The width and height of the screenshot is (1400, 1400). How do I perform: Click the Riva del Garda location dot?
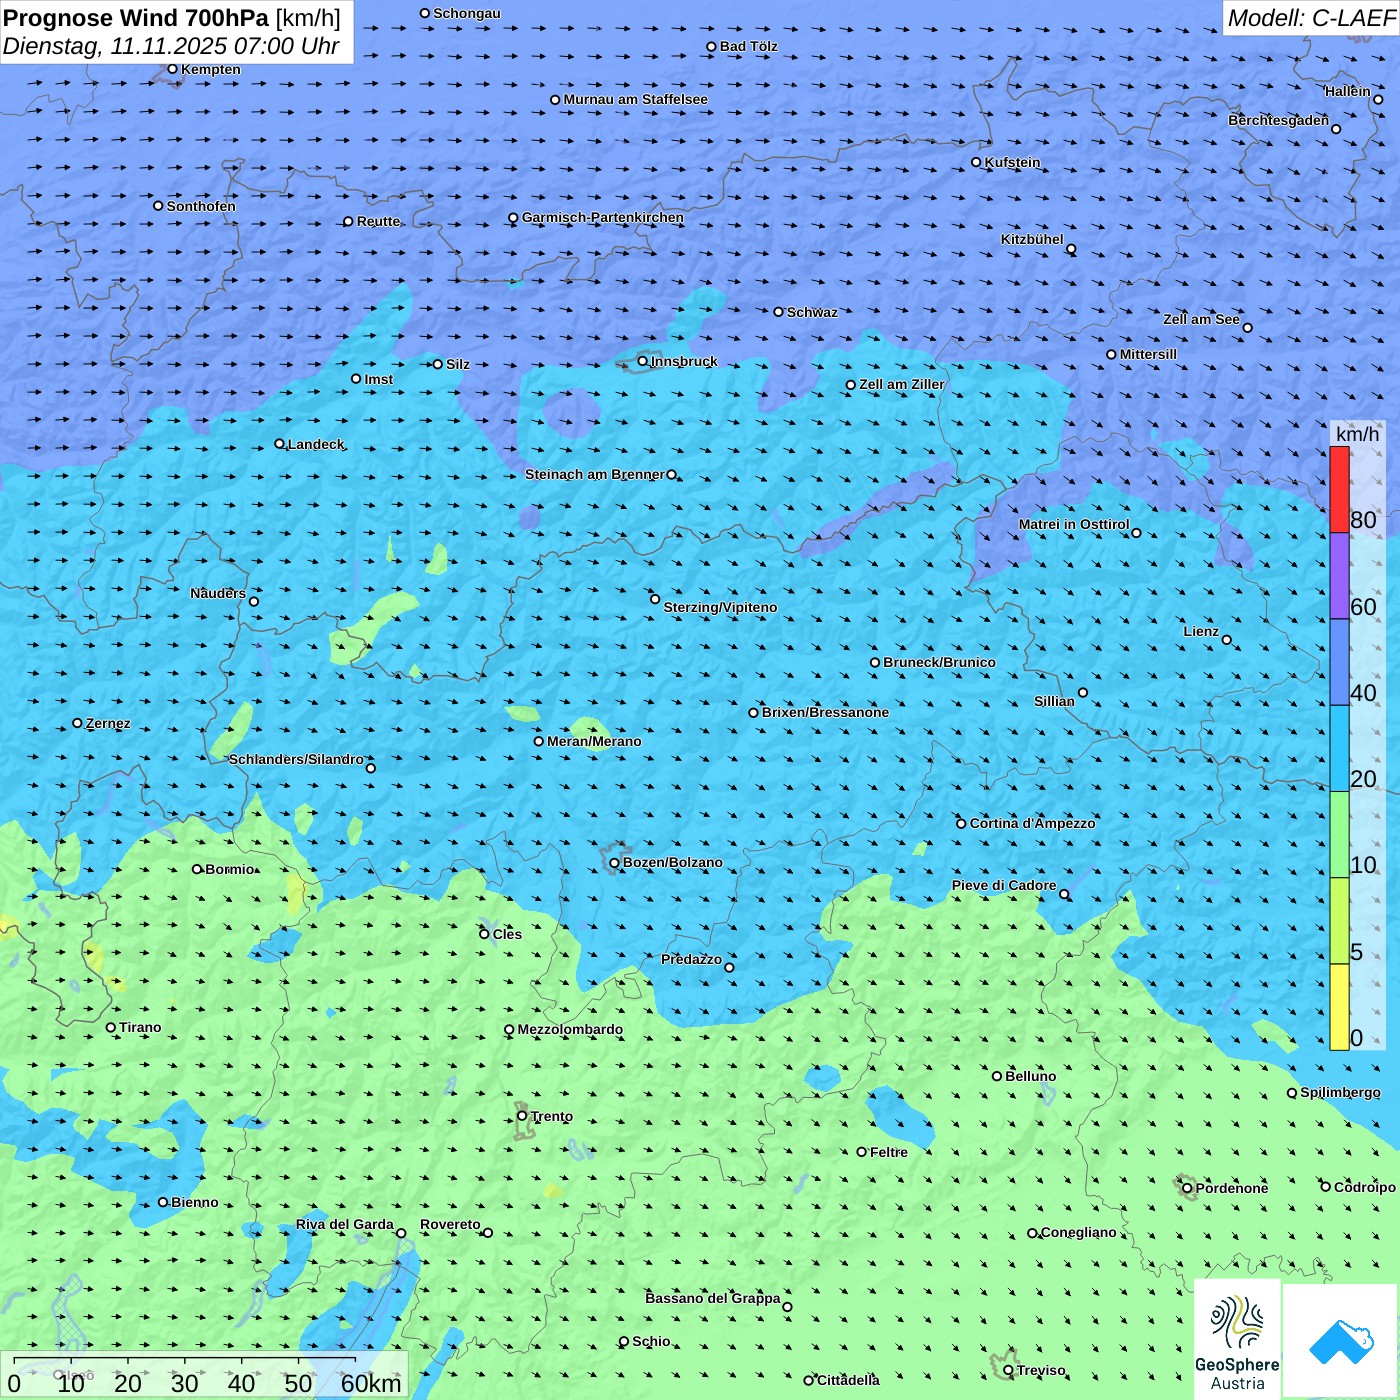point(401,1233)
